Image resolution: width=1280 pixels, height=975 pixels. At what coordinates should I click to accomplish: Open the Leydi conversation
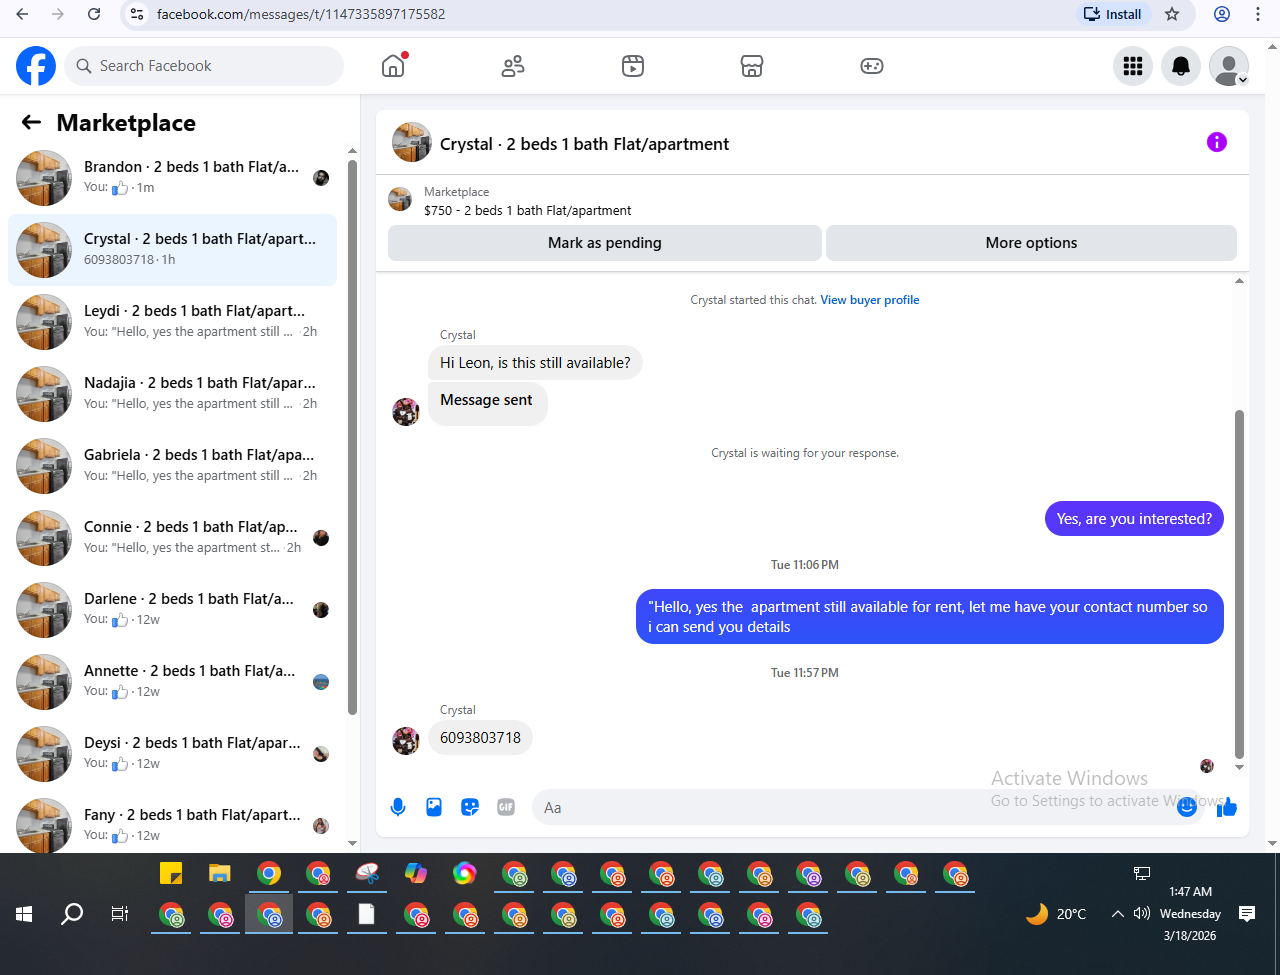173,322
